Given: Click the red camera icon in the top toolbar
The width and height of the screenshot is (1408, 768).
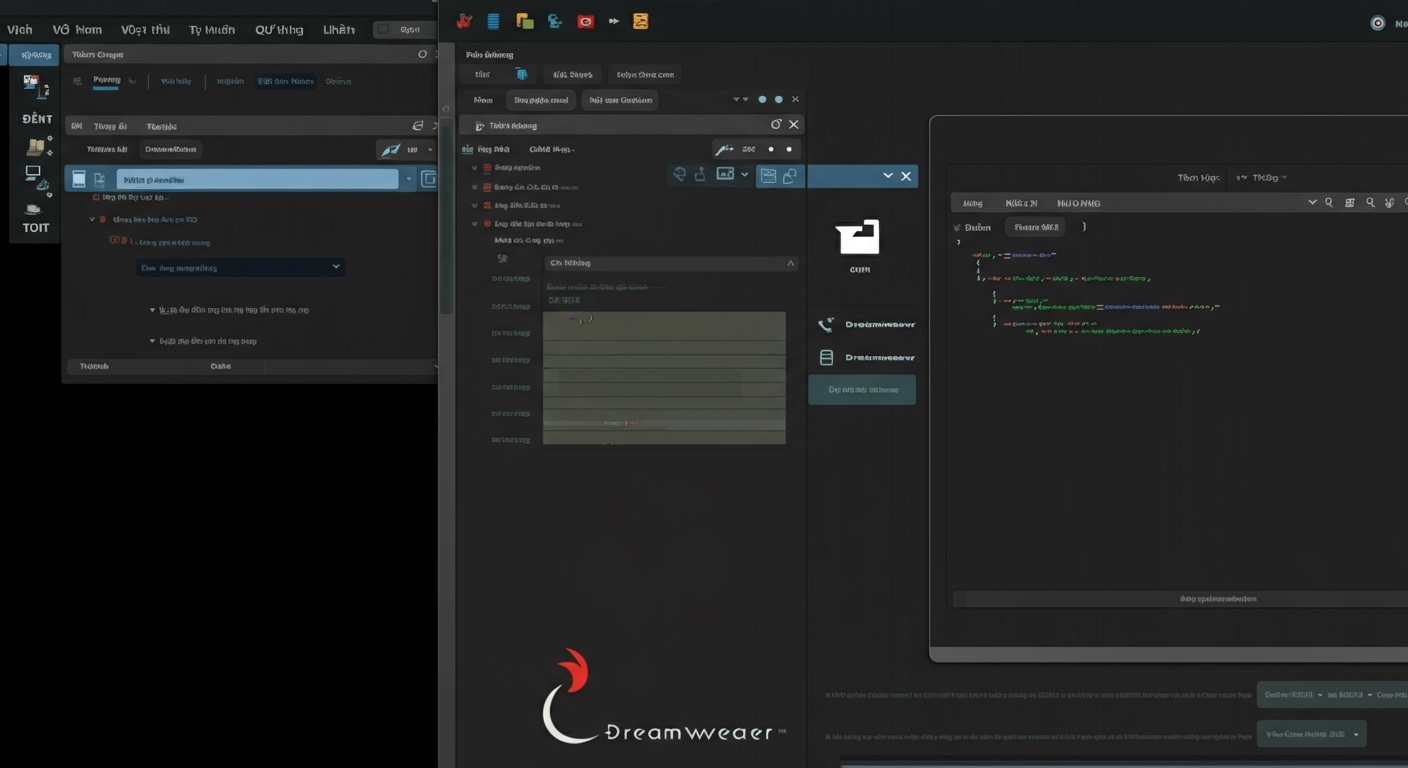Looking at the screenshot, I should pyautogui.click(x=586, y=20).
